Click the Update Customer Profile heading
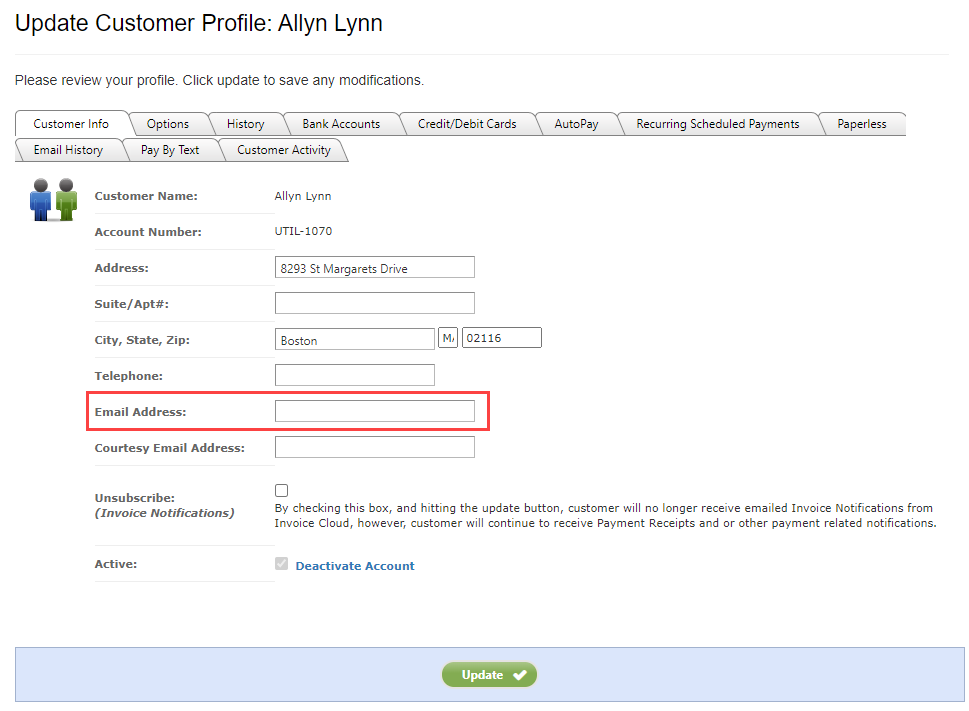Image resolution: width=969 pixels, height=711 pixels. 198,23
